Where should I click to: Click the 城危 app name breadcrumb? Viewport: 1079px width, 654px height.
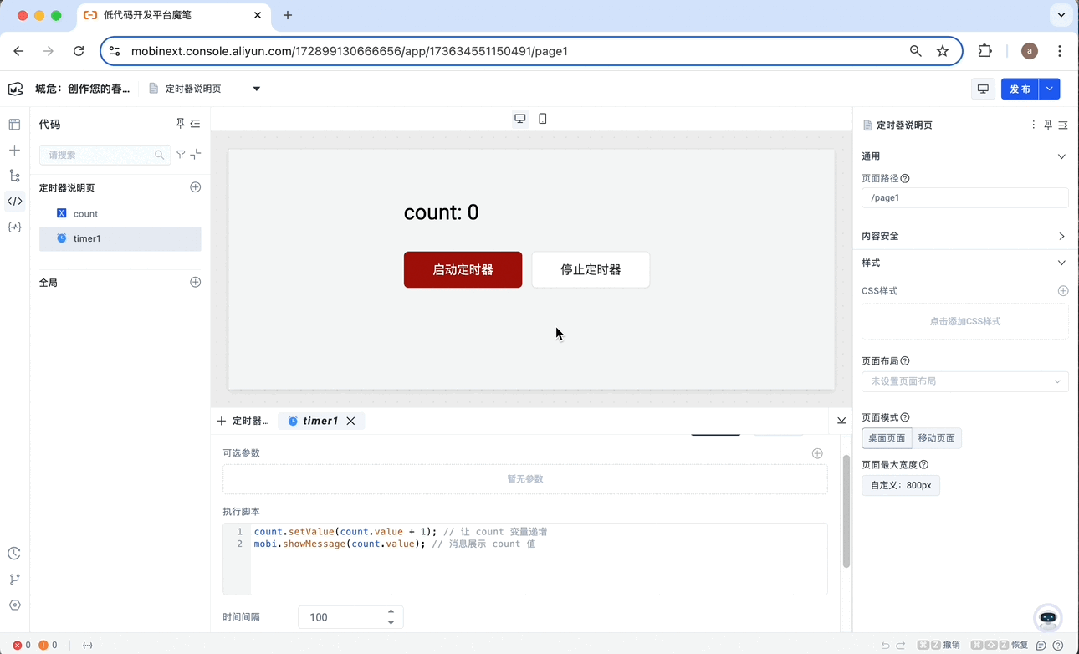(83, 89)
